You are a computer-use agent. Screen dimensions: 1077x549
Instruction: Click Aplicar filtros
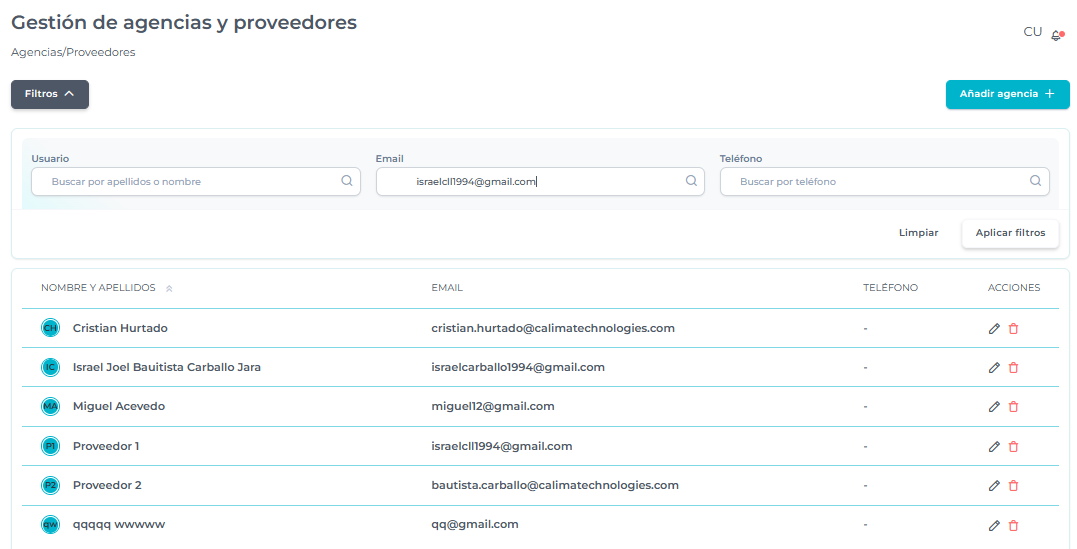coord(1010,233)
